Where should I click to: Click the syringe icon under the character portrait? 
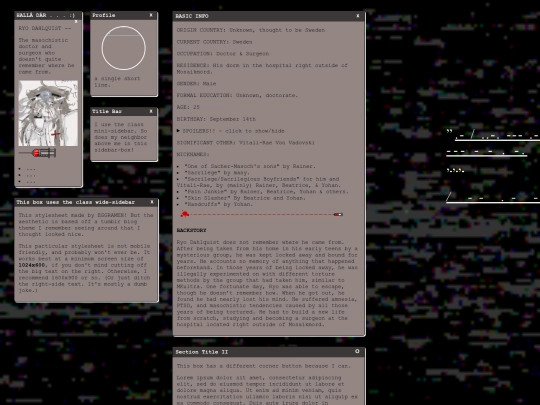click(38, 152)
